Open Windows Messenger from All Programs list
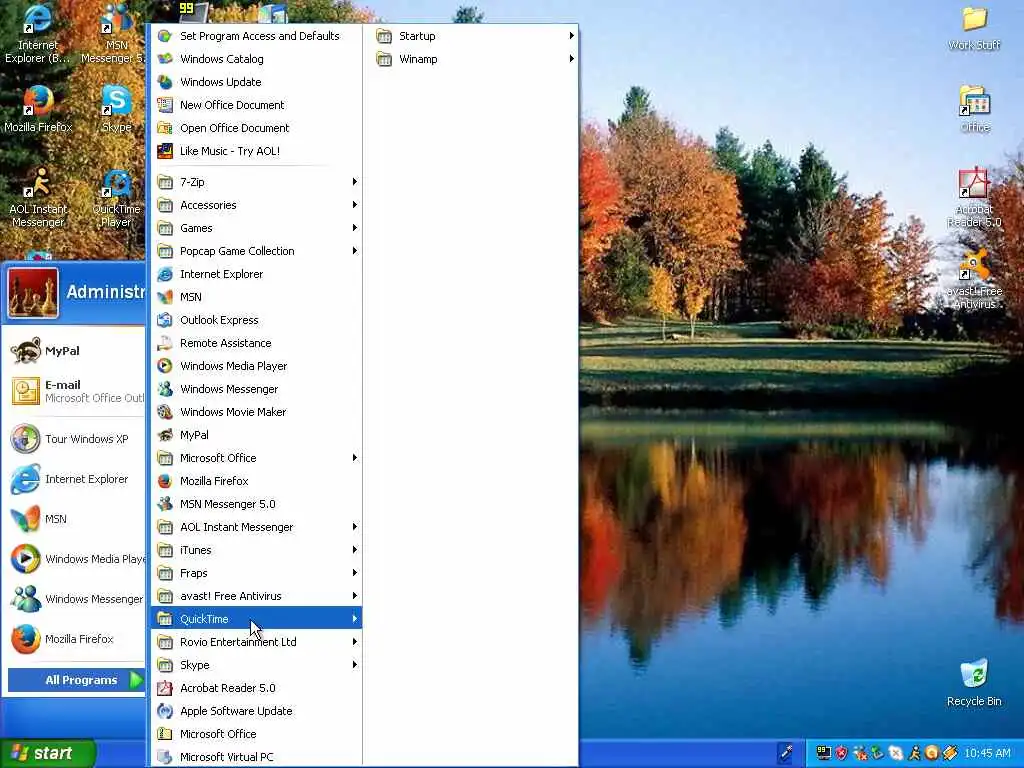1024x768 pixels. tap(256, 389)
